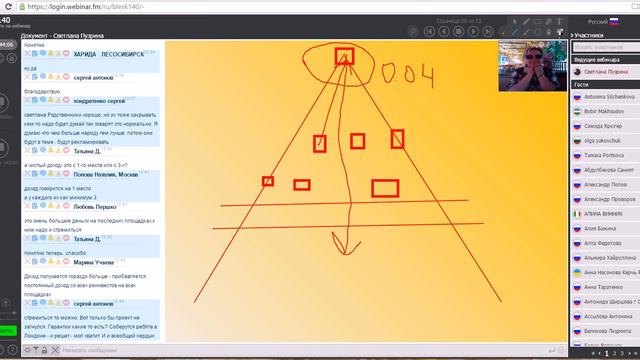Go to participants list page 2

[615, 353]
